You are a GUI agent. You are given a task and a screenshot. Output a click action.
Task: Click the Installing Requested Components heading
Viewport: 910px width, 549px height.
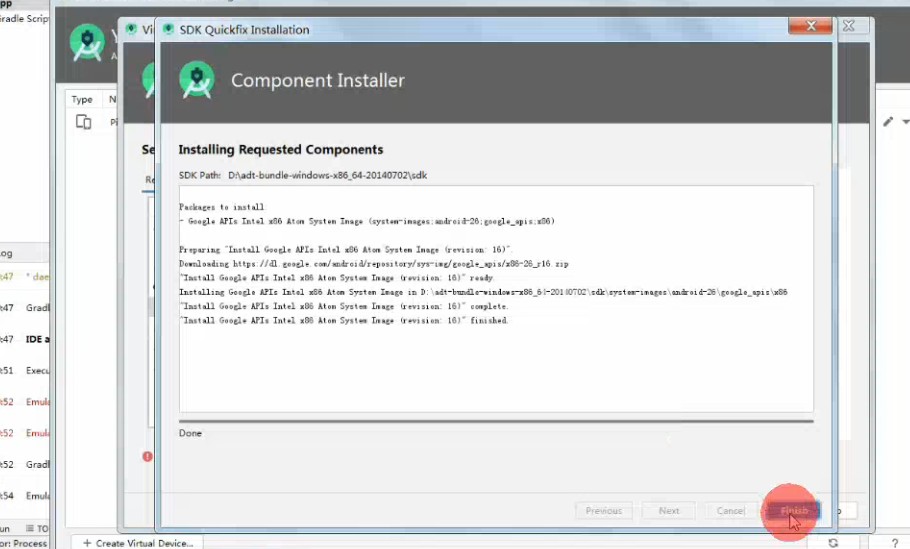pos(281,150)
